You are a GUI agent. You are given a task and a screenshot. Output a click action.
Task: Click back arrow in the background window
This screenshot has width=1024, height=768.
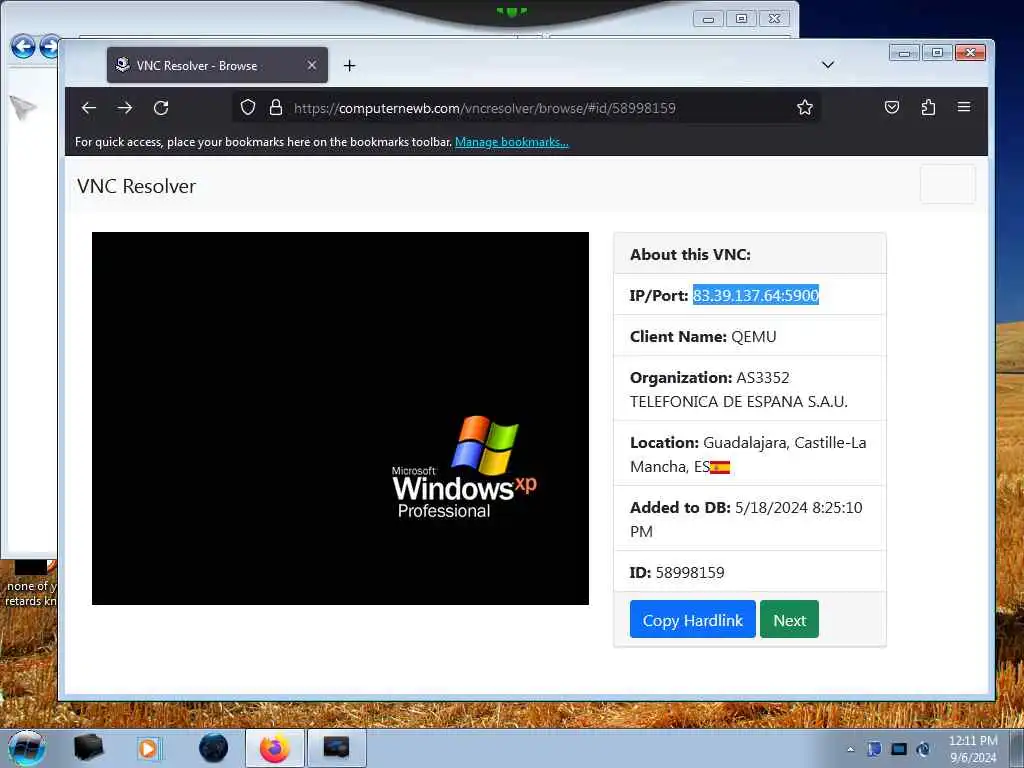(x=23, y=47)
